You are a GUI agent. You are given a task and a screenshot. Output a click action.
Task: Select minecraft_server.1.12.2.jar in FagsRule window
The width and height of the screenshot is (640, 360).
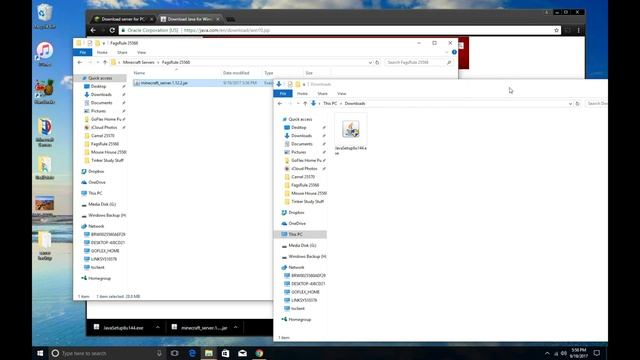[x=164, y=83]
